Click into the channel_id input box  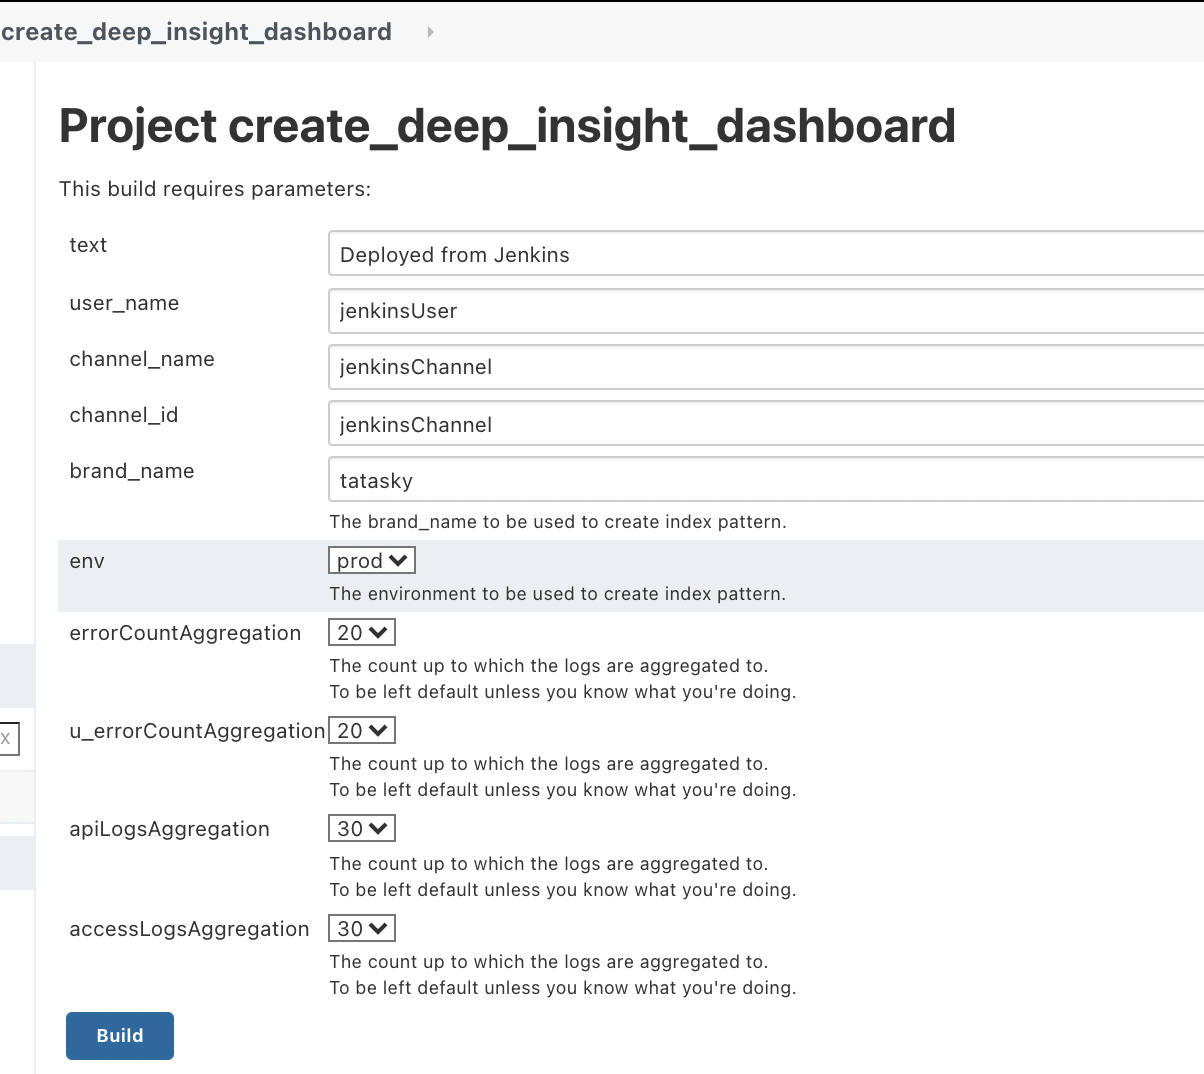[x=765, y=424]
